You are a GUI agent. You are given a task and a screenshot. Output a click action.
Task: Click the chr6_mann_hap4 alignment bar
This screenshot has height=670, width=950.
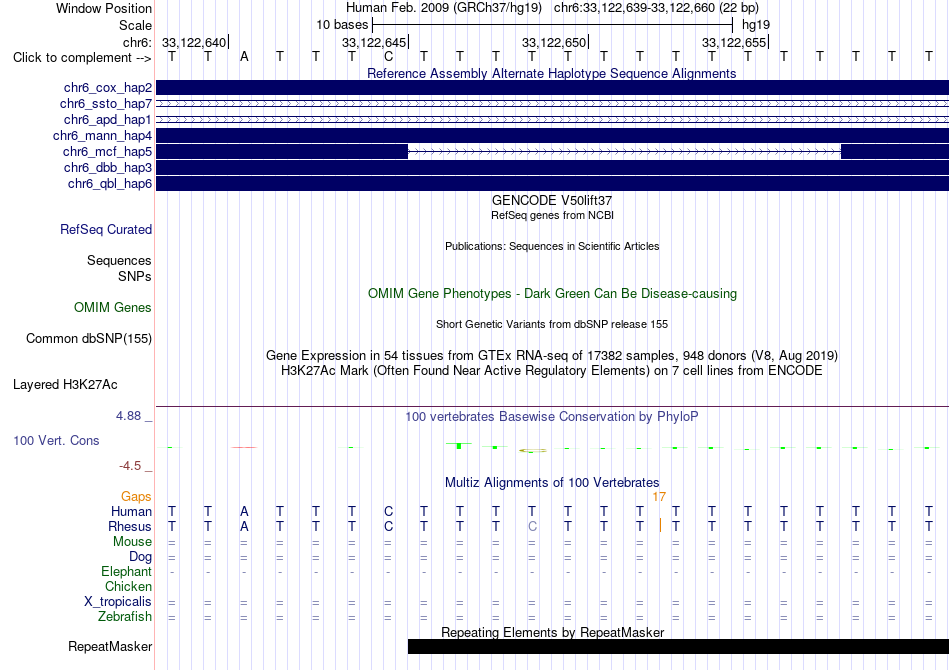click(x=552, y=135)
